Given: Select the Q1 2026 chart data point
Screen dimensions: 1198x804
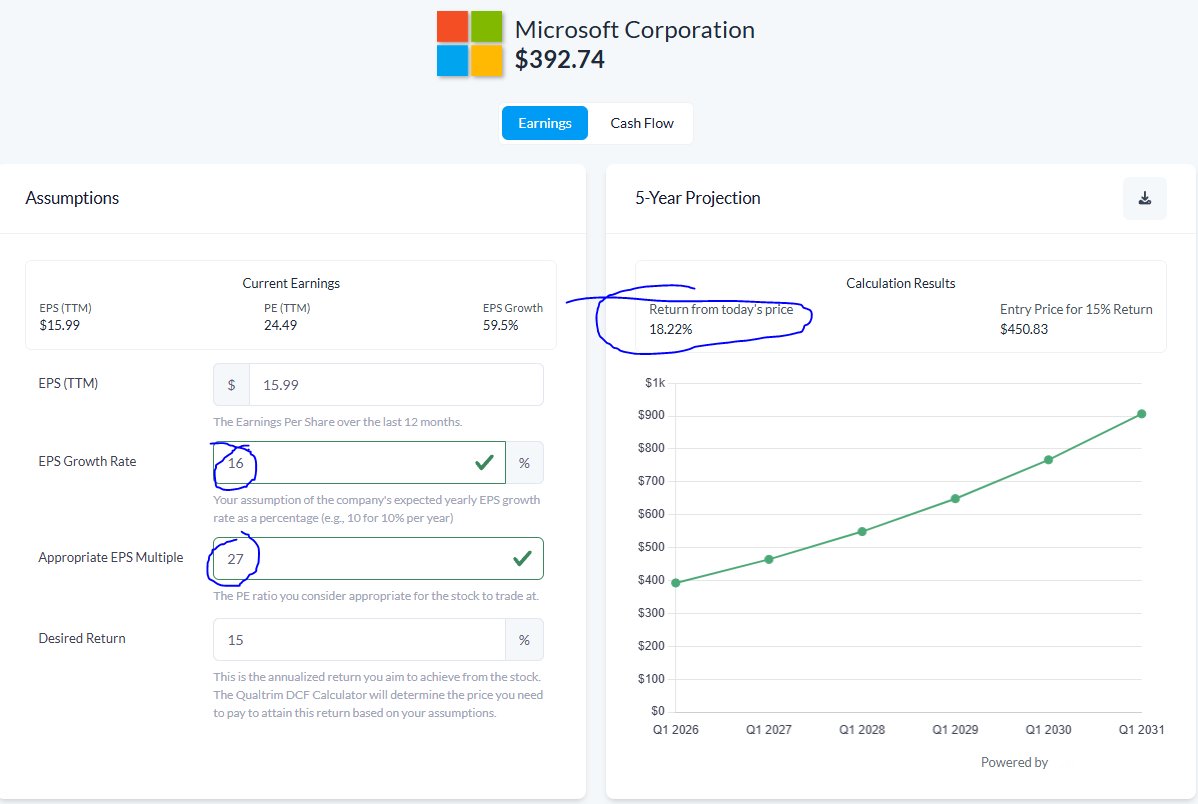Looking at the screenshot, I should pyautogui.click(x=675, y=583).
